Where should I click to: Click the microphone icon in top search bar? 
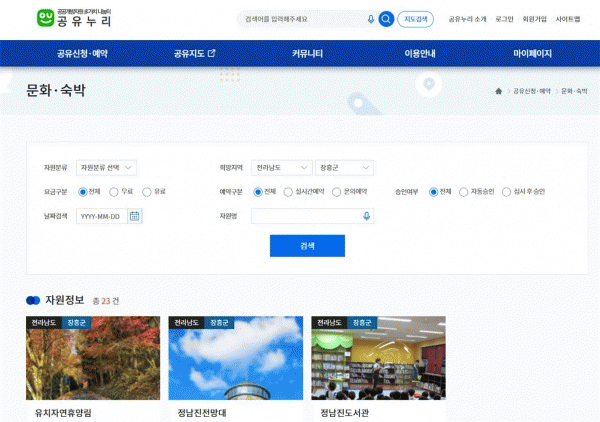[371, 19]
